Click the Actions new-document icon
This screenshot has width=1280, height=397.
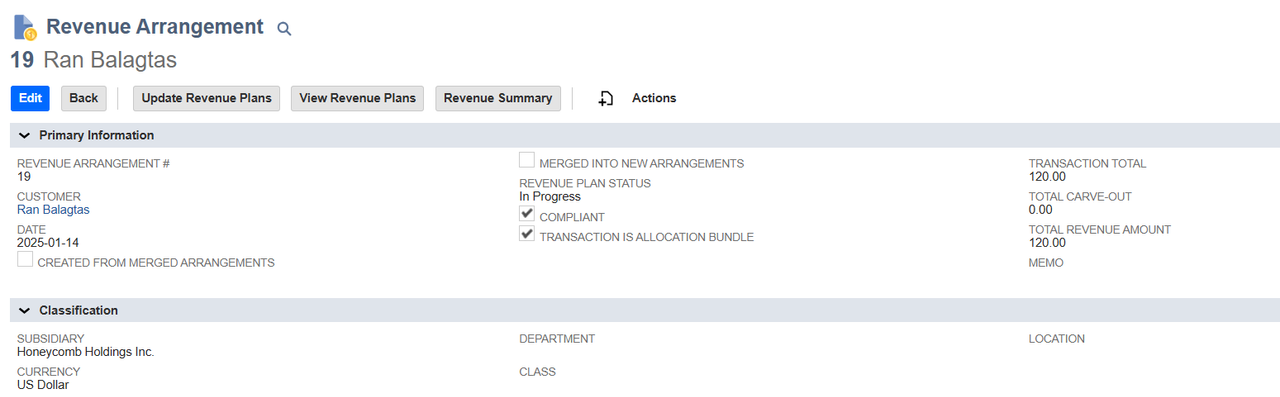tap(606, 98)
